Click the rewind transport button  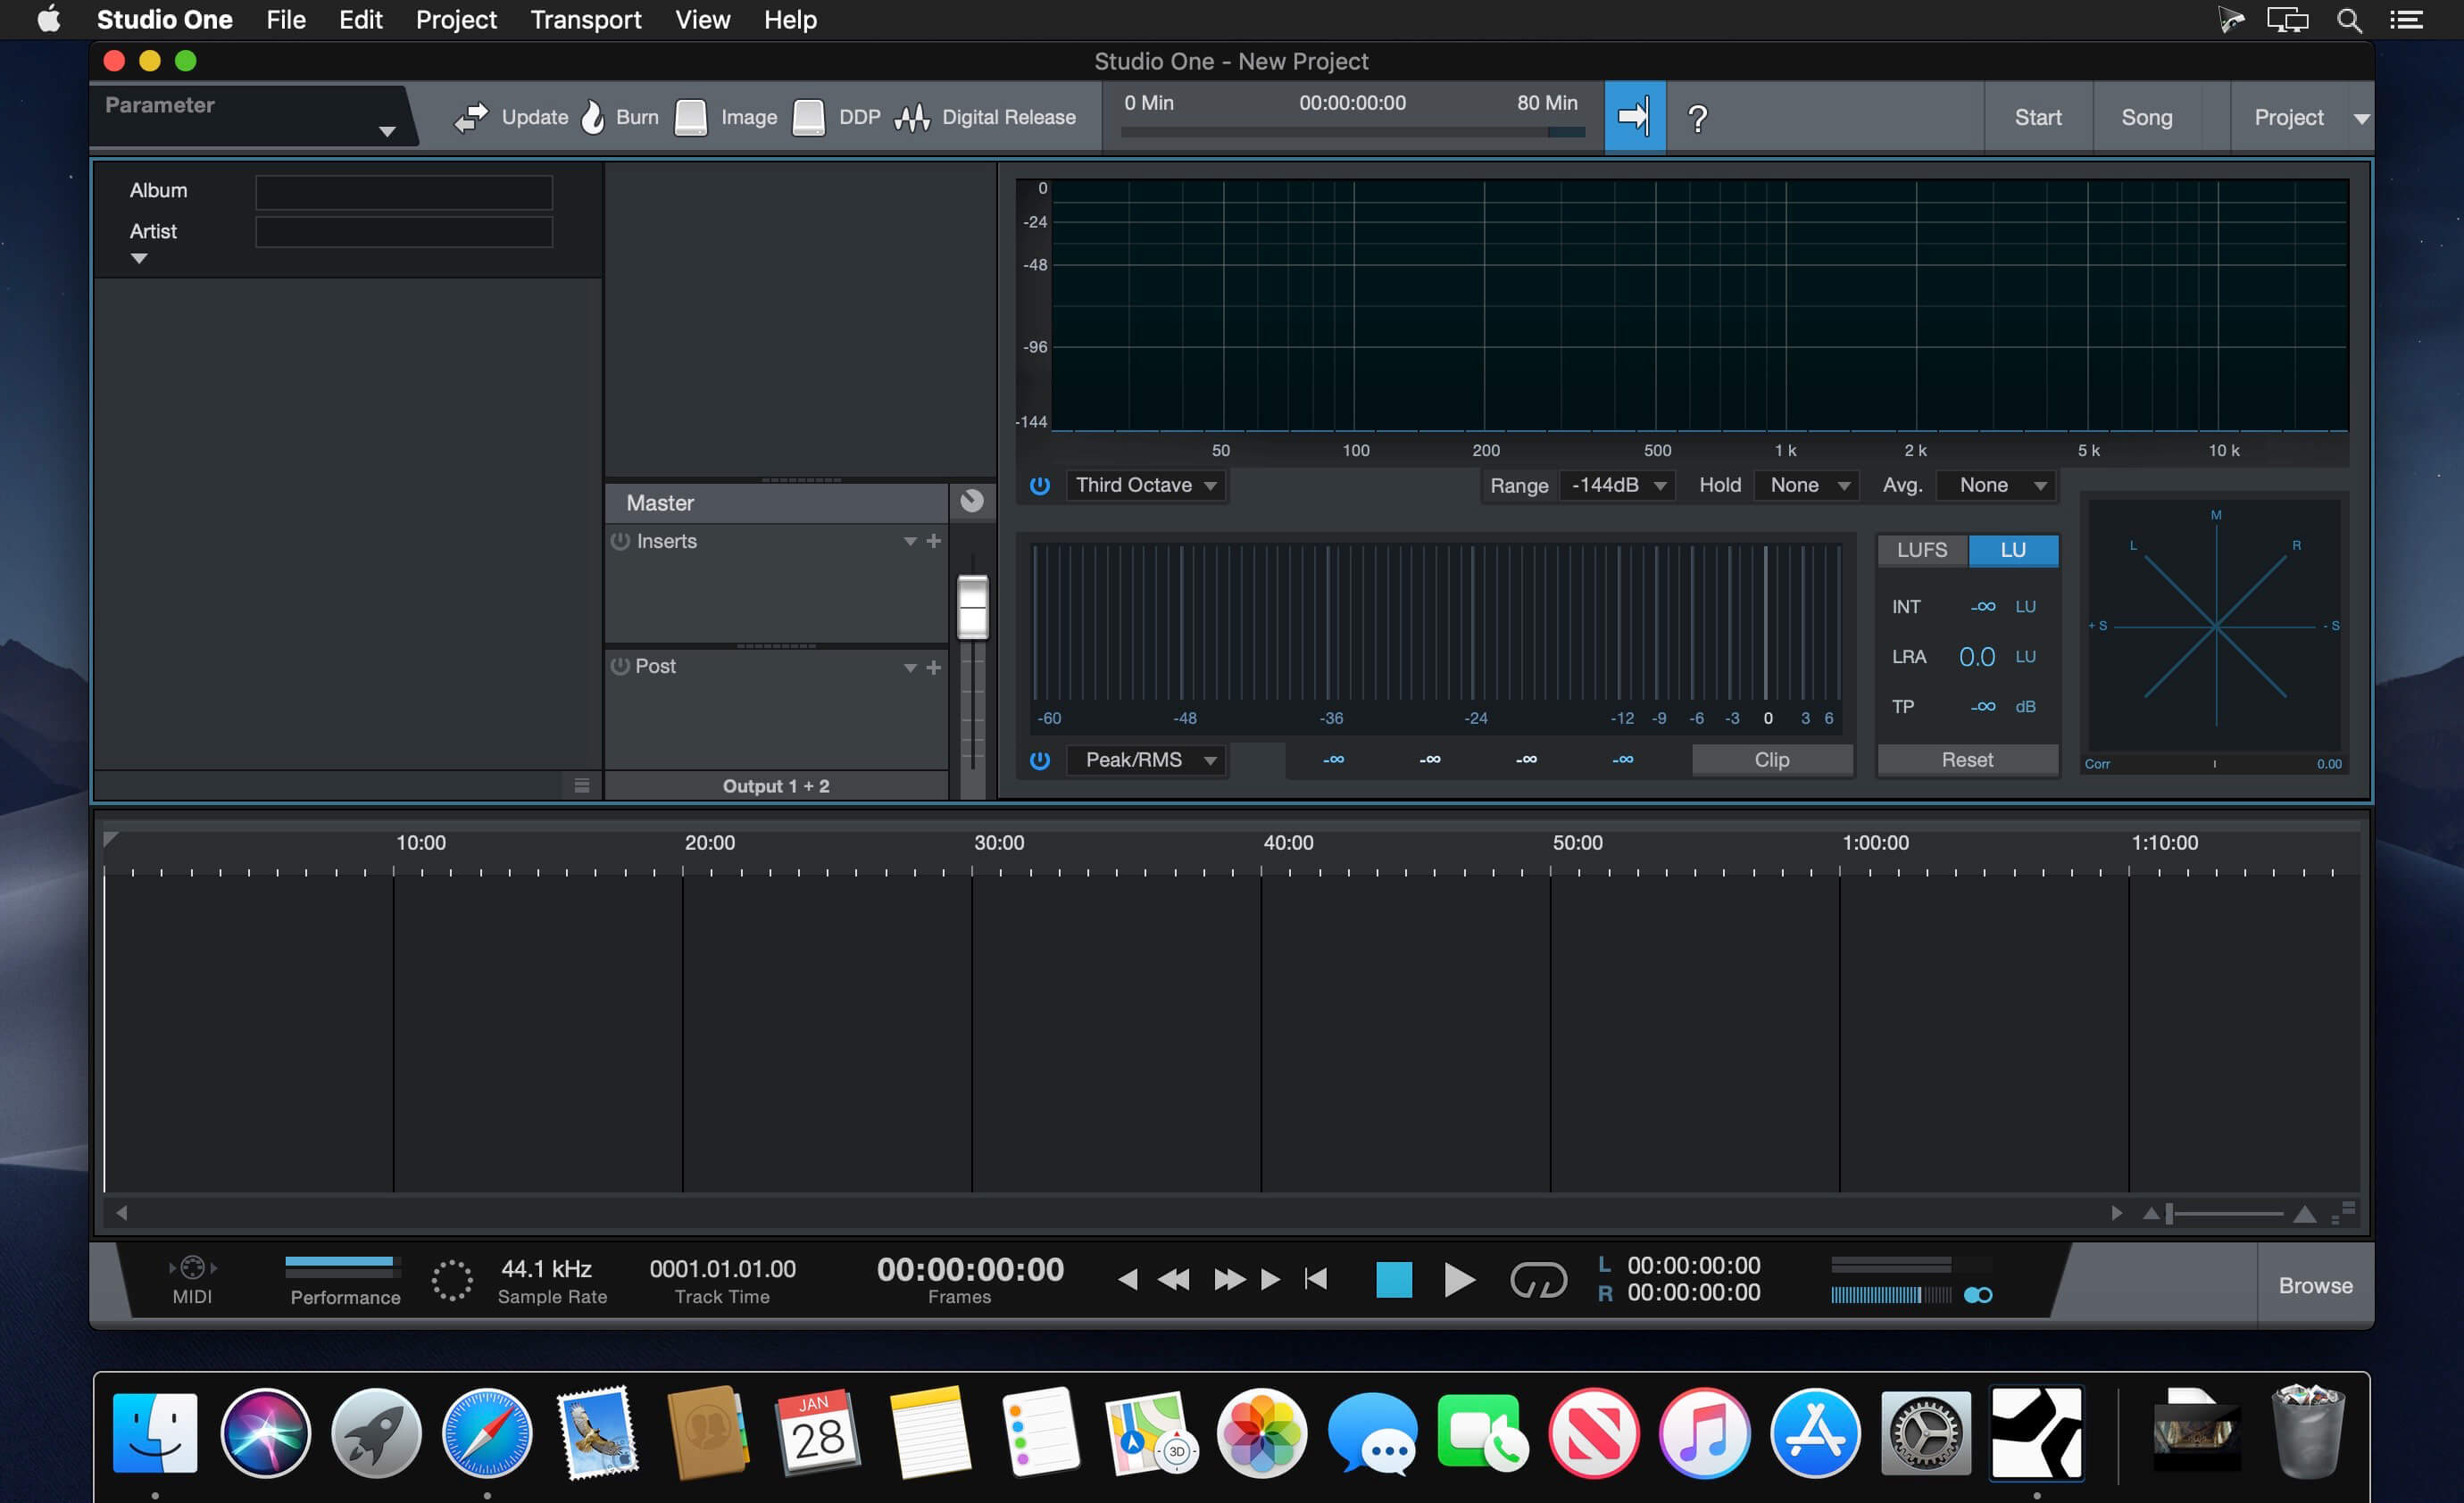[1174, 1280]
